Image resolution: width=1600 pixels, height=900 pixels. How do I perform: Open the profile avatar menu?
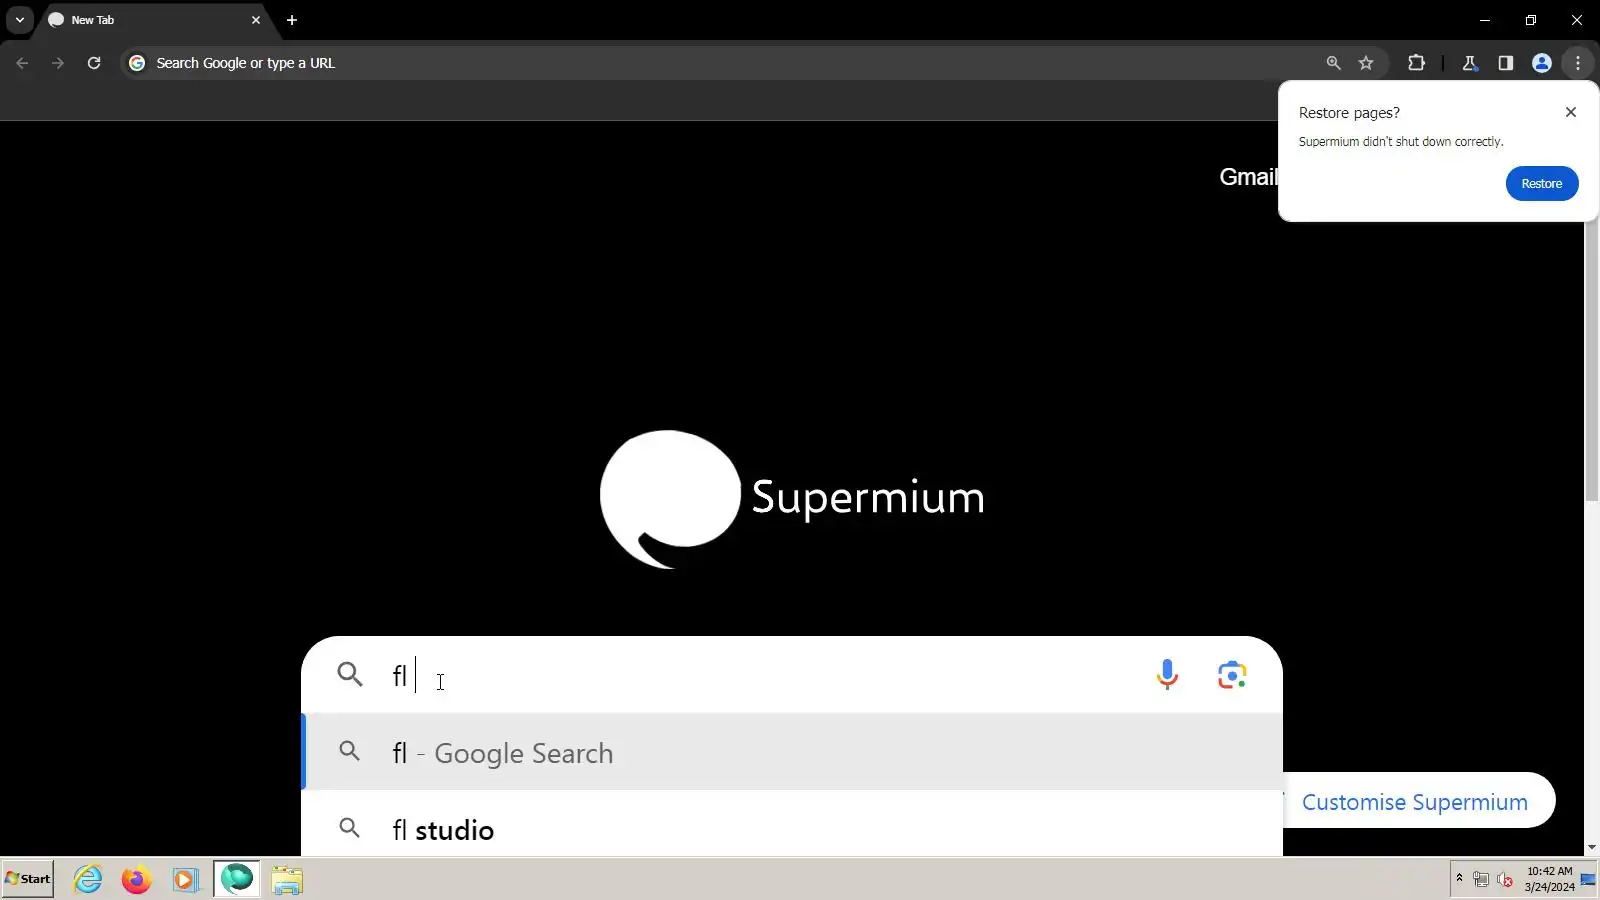pos(1542,63)
